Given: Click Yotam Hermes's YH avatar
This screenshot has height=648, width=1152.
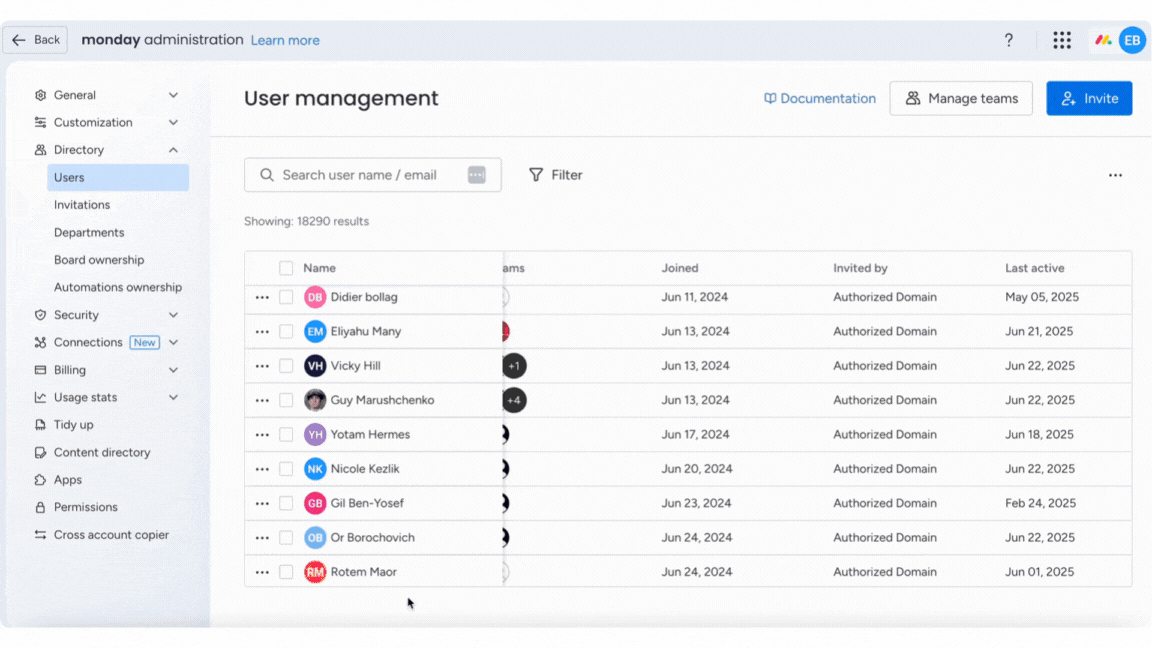Looking at the screenshot, I should tap(315, 434).
